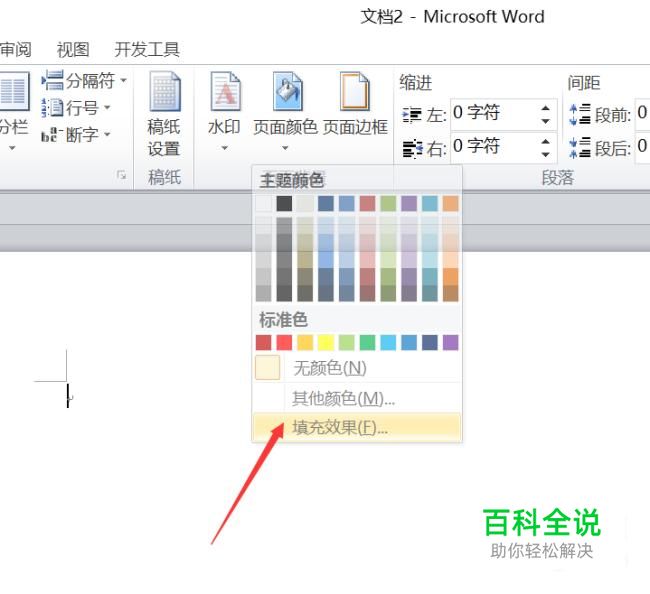This screenshot has width=650, height=594.
Task: Open the 水印 watermark icon
Action: point(226,91)
